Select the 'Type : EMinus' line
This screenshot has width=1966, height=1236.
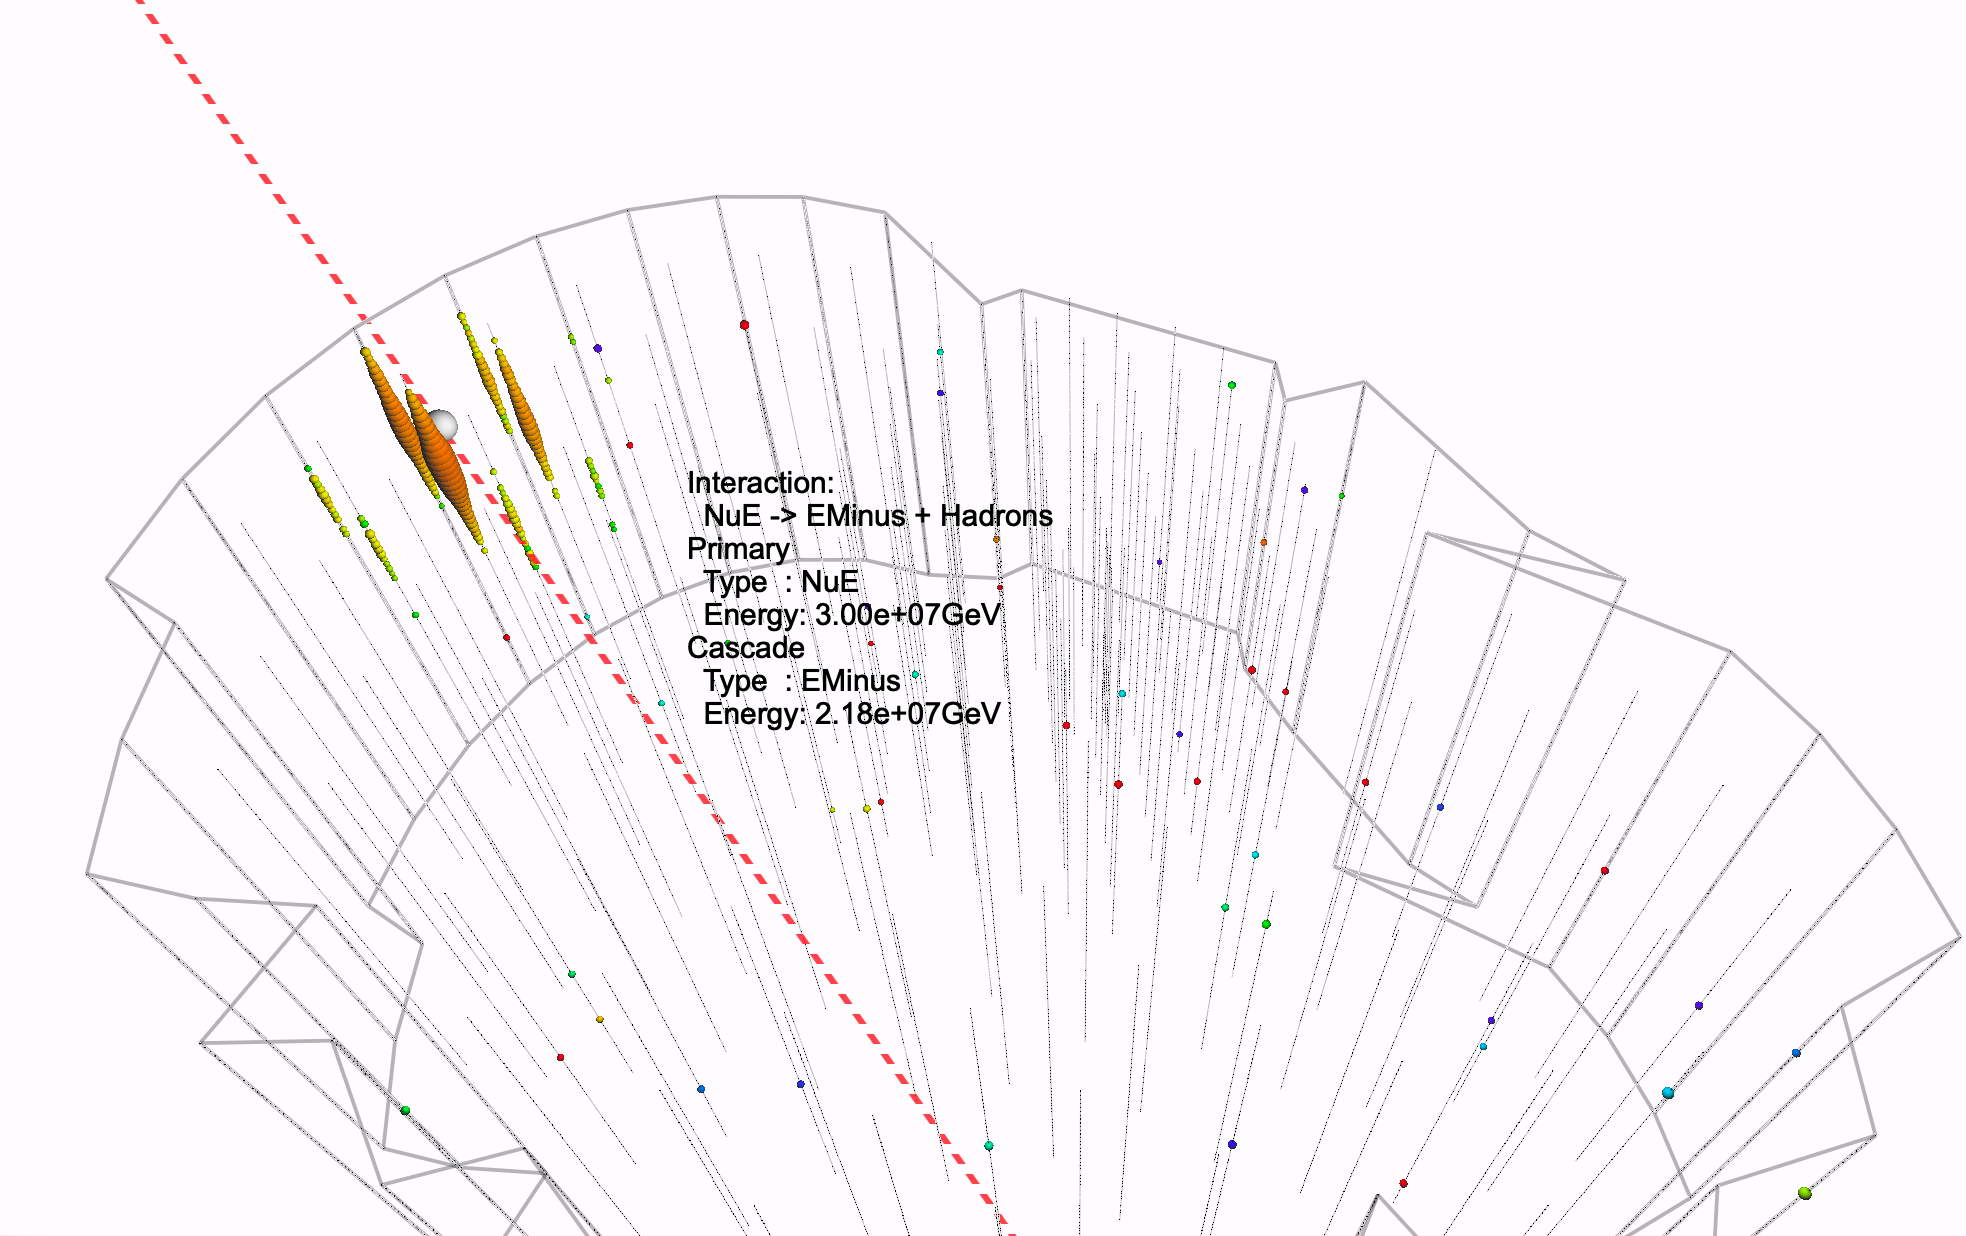pyautogui.click(x=802, y=681)
